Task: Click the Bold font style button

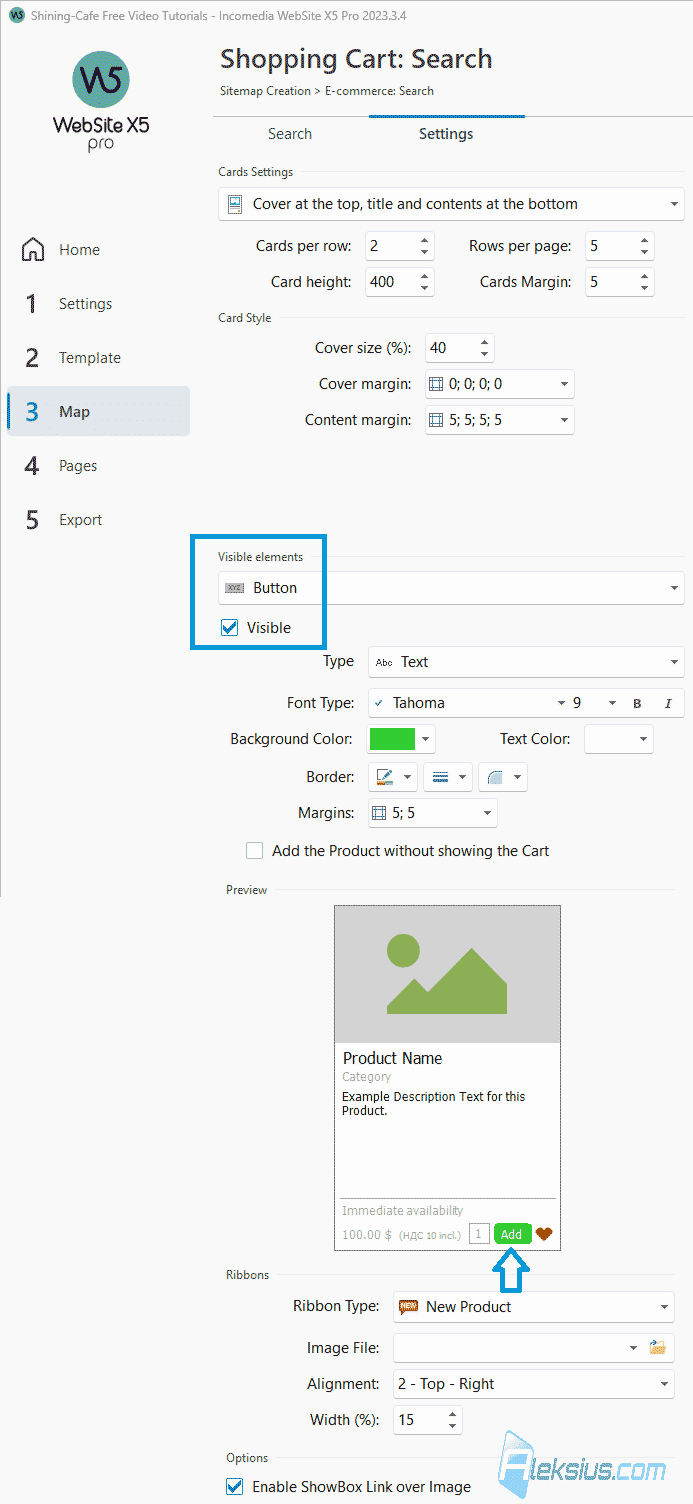Action: click(637, 703)
